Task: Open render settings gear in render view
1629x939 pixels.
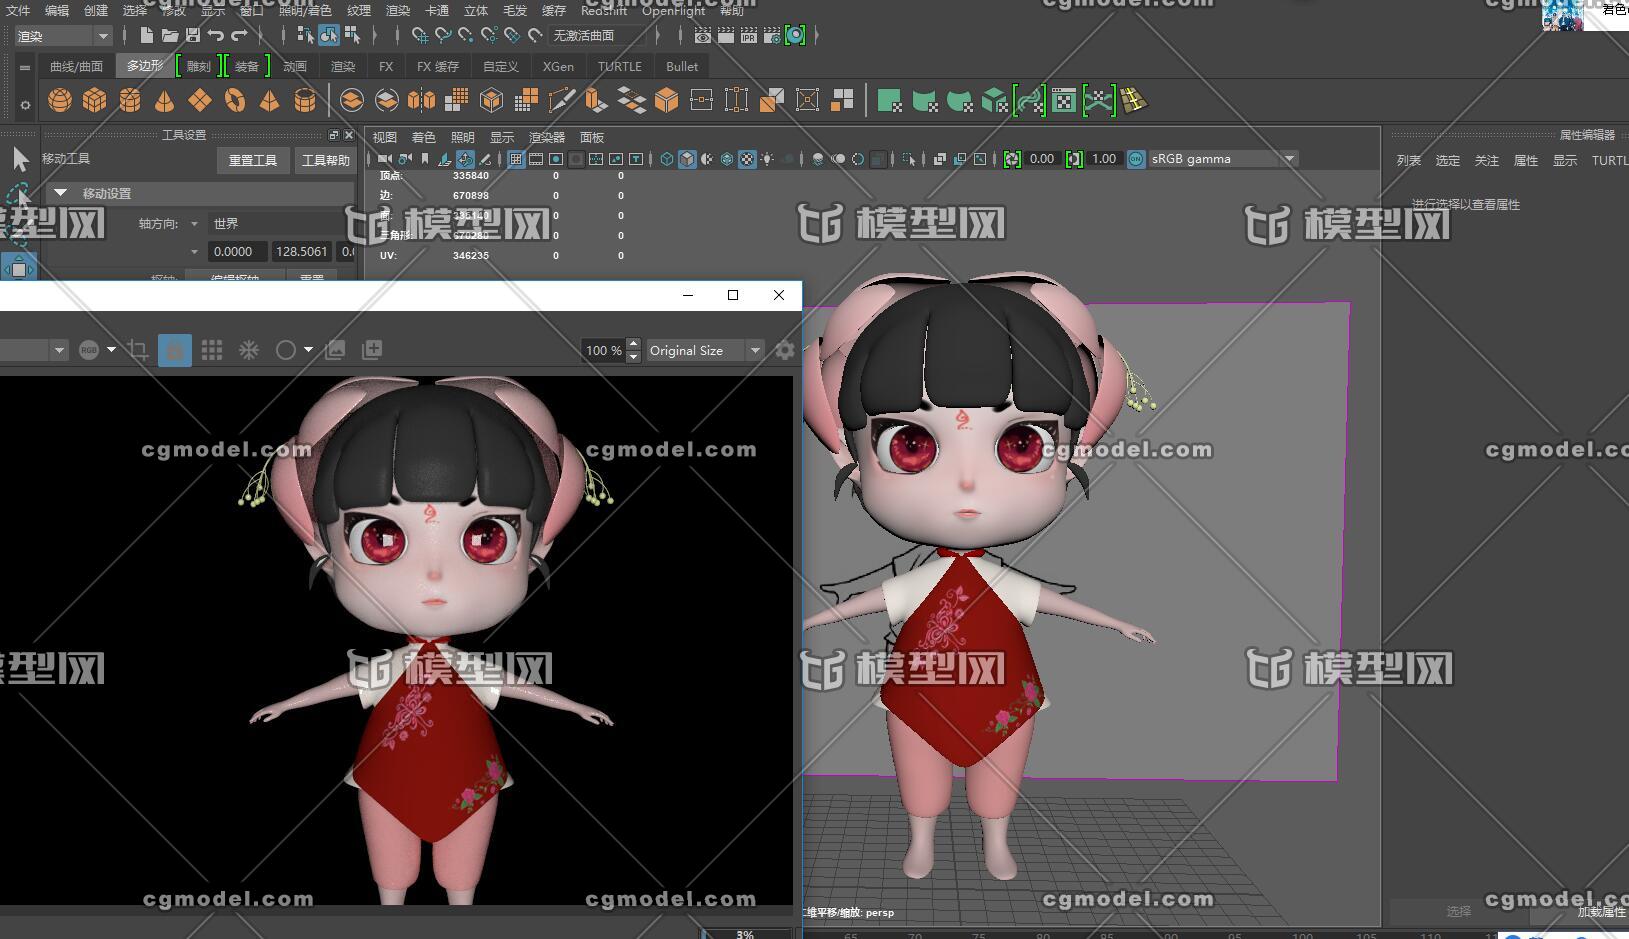Action: [x=785, y=350]
